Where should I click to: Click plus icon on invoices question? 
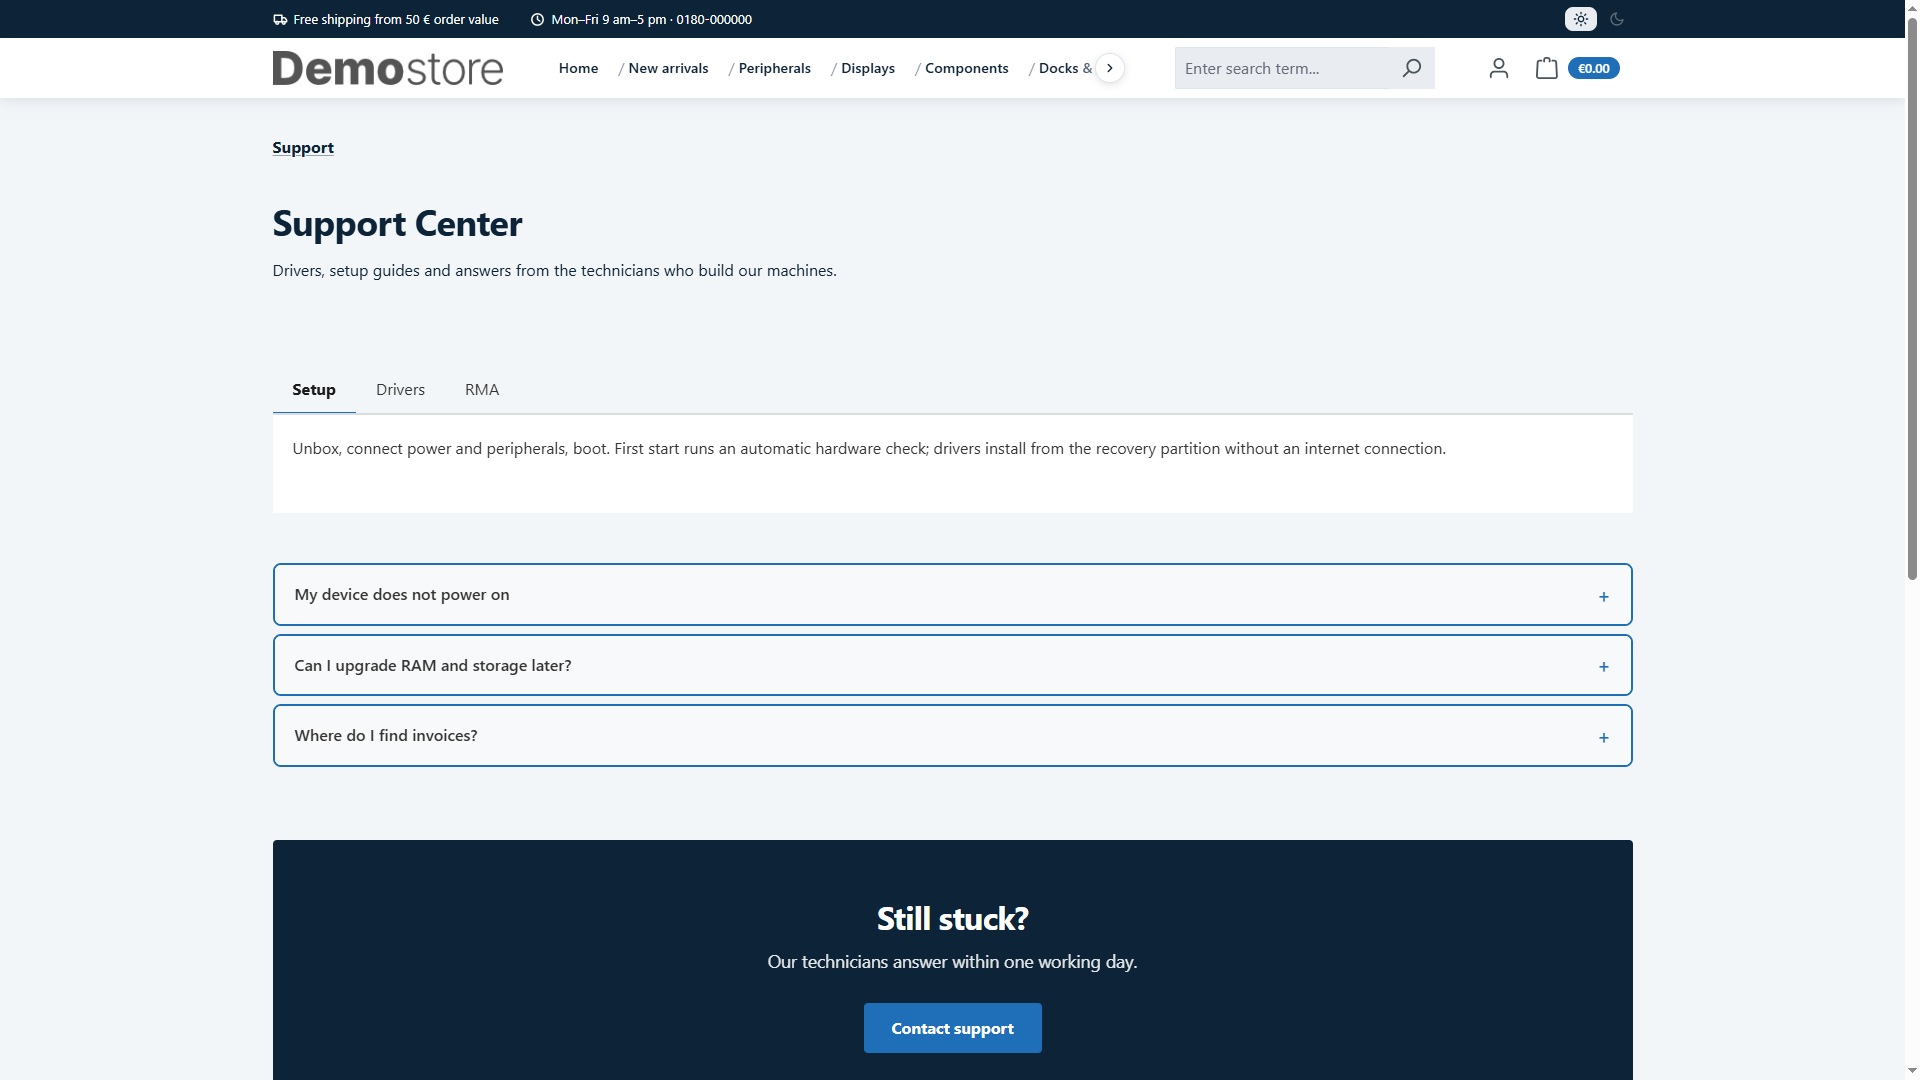1603,738
